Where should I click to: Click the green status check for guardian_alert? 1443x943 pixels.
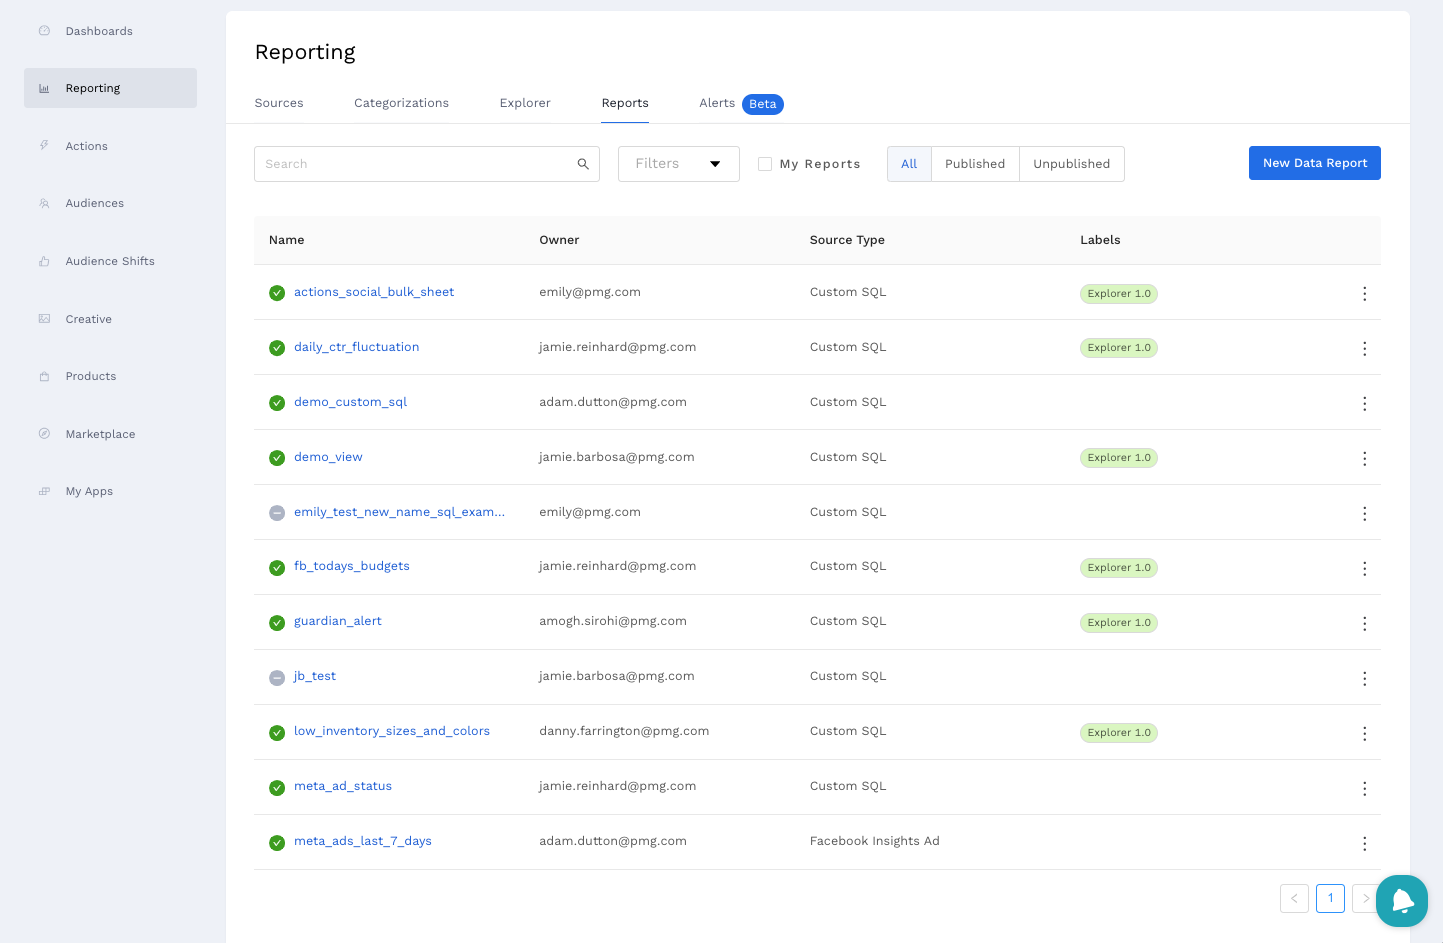point(277,623)
